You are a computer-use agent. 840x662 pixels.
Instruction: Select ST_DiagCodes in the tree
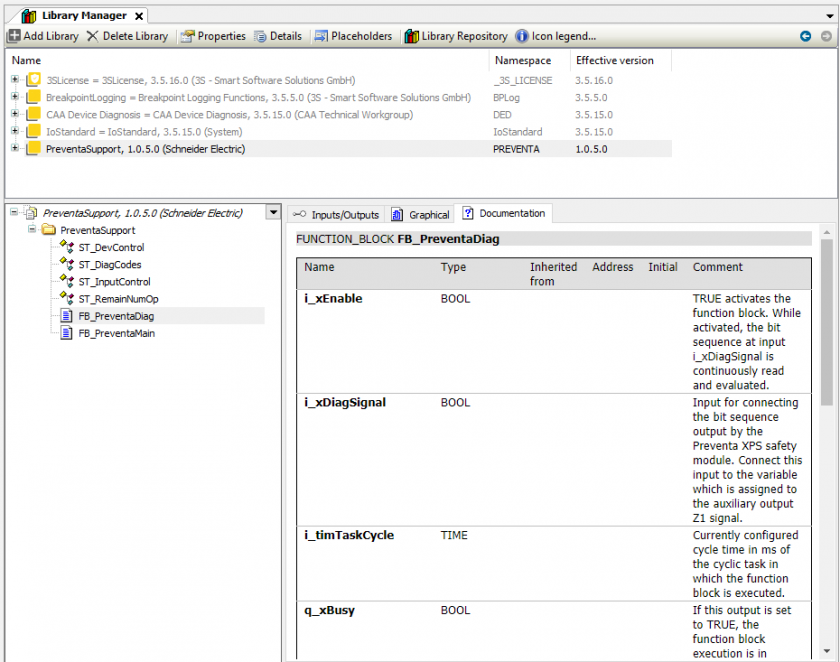[110, 265]
